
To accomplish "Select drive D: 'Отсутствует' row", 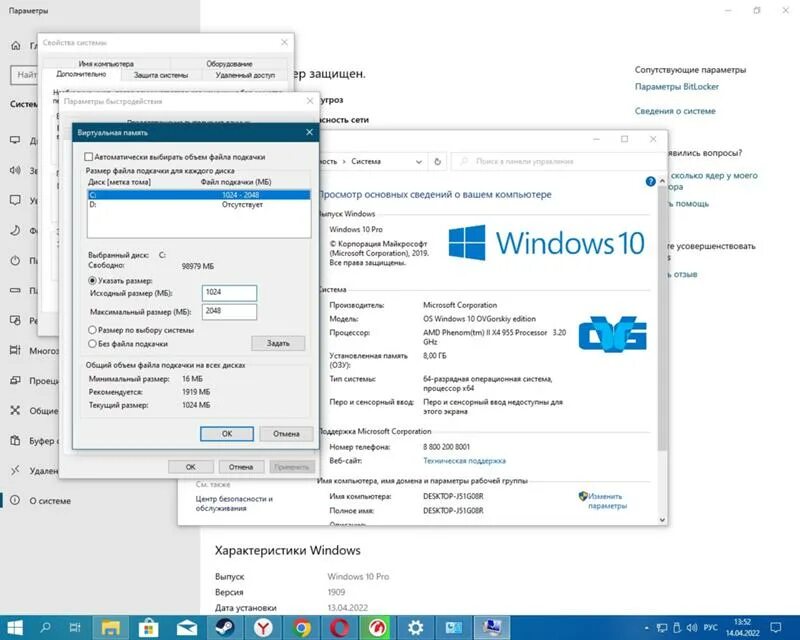I will [x=199, y=205].
